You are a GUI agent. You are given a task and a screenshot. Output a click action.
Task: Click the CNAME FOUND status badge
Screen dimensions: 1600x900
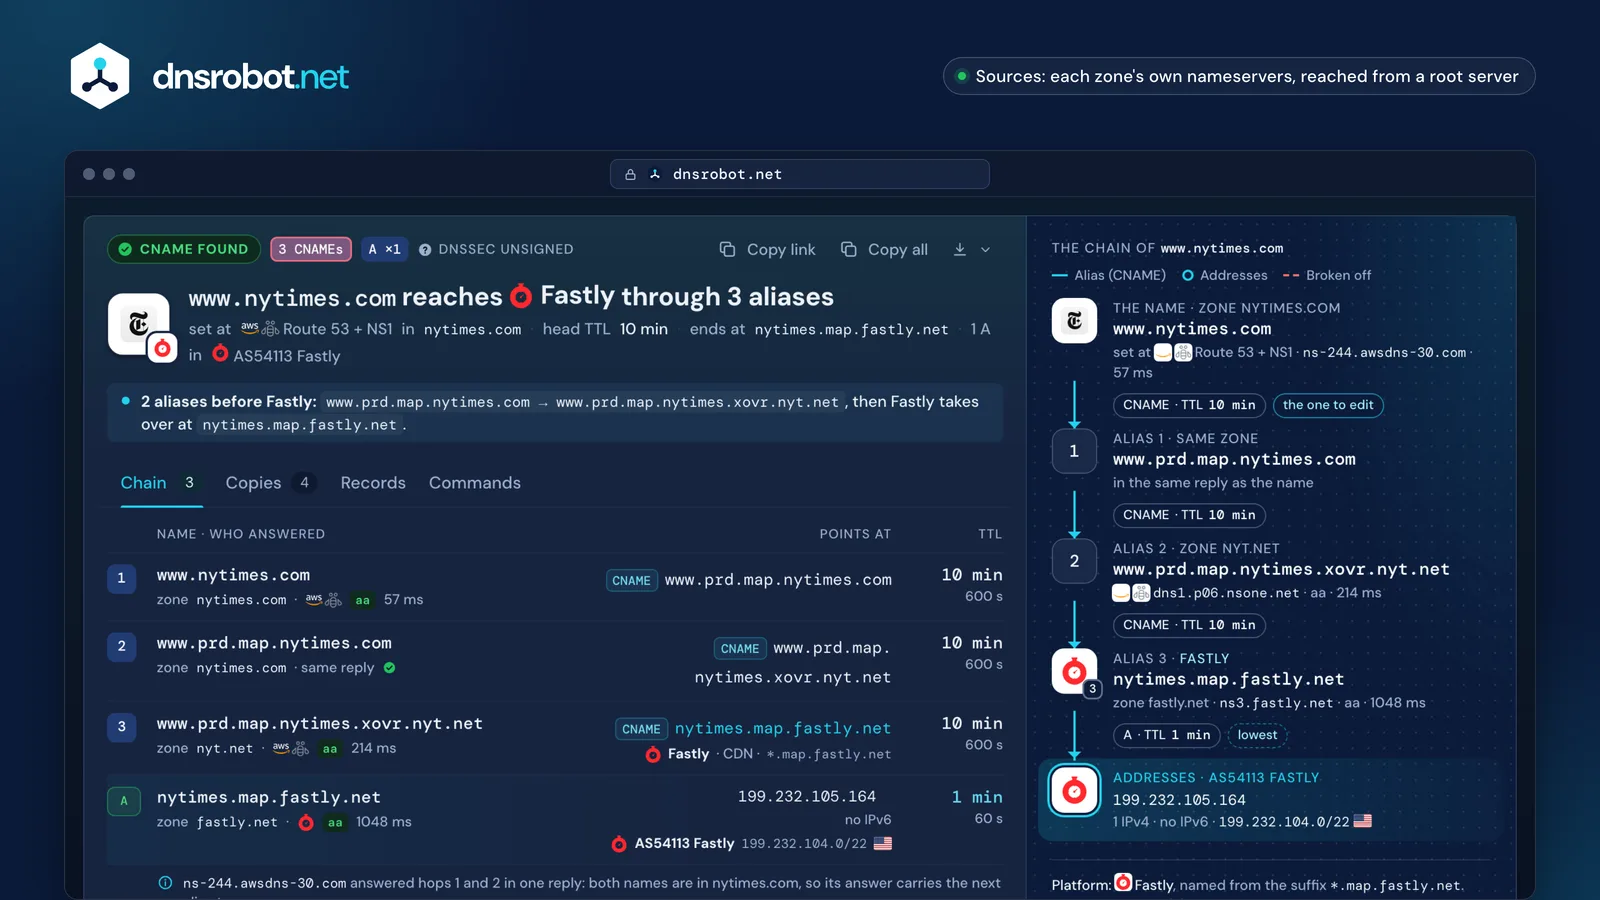pos(184,249)
